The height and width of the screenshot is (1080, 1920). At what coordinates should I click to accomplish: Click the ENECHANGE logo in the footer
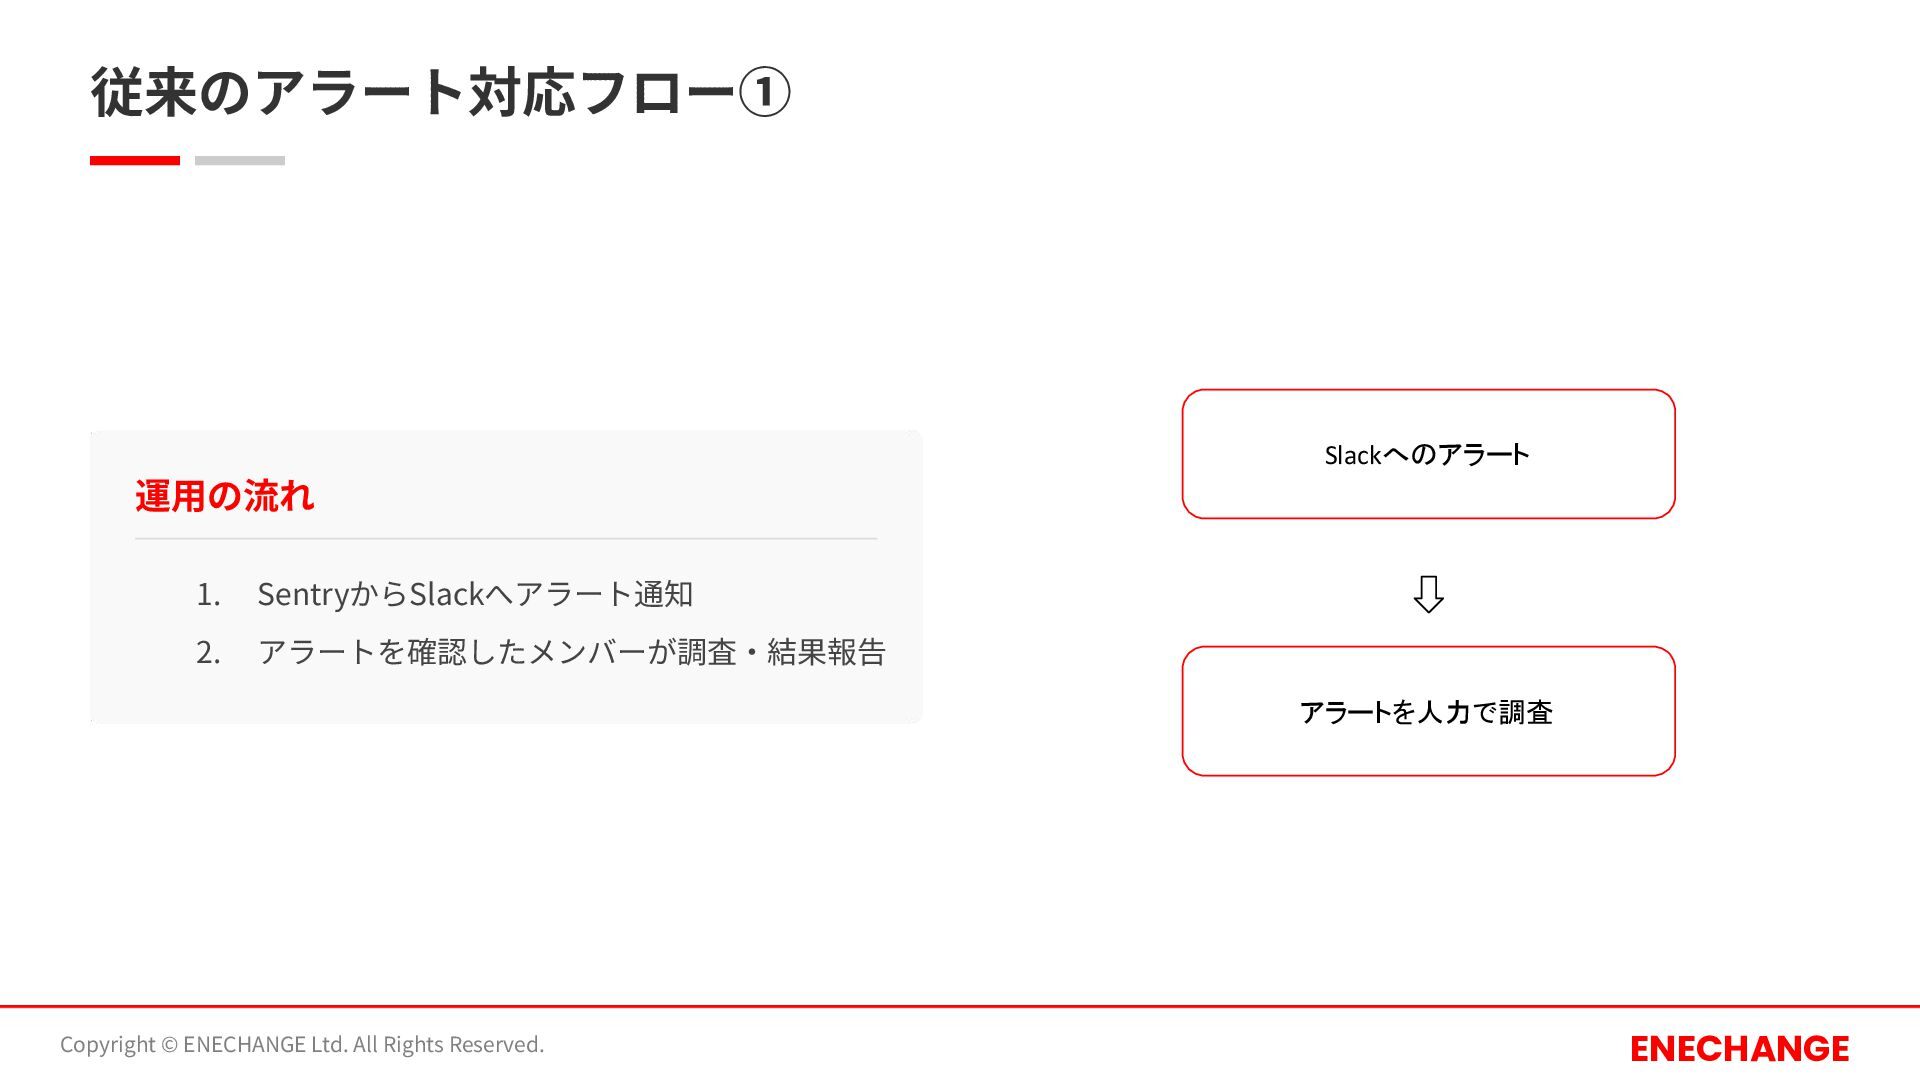click(x=1739, y=1048)
